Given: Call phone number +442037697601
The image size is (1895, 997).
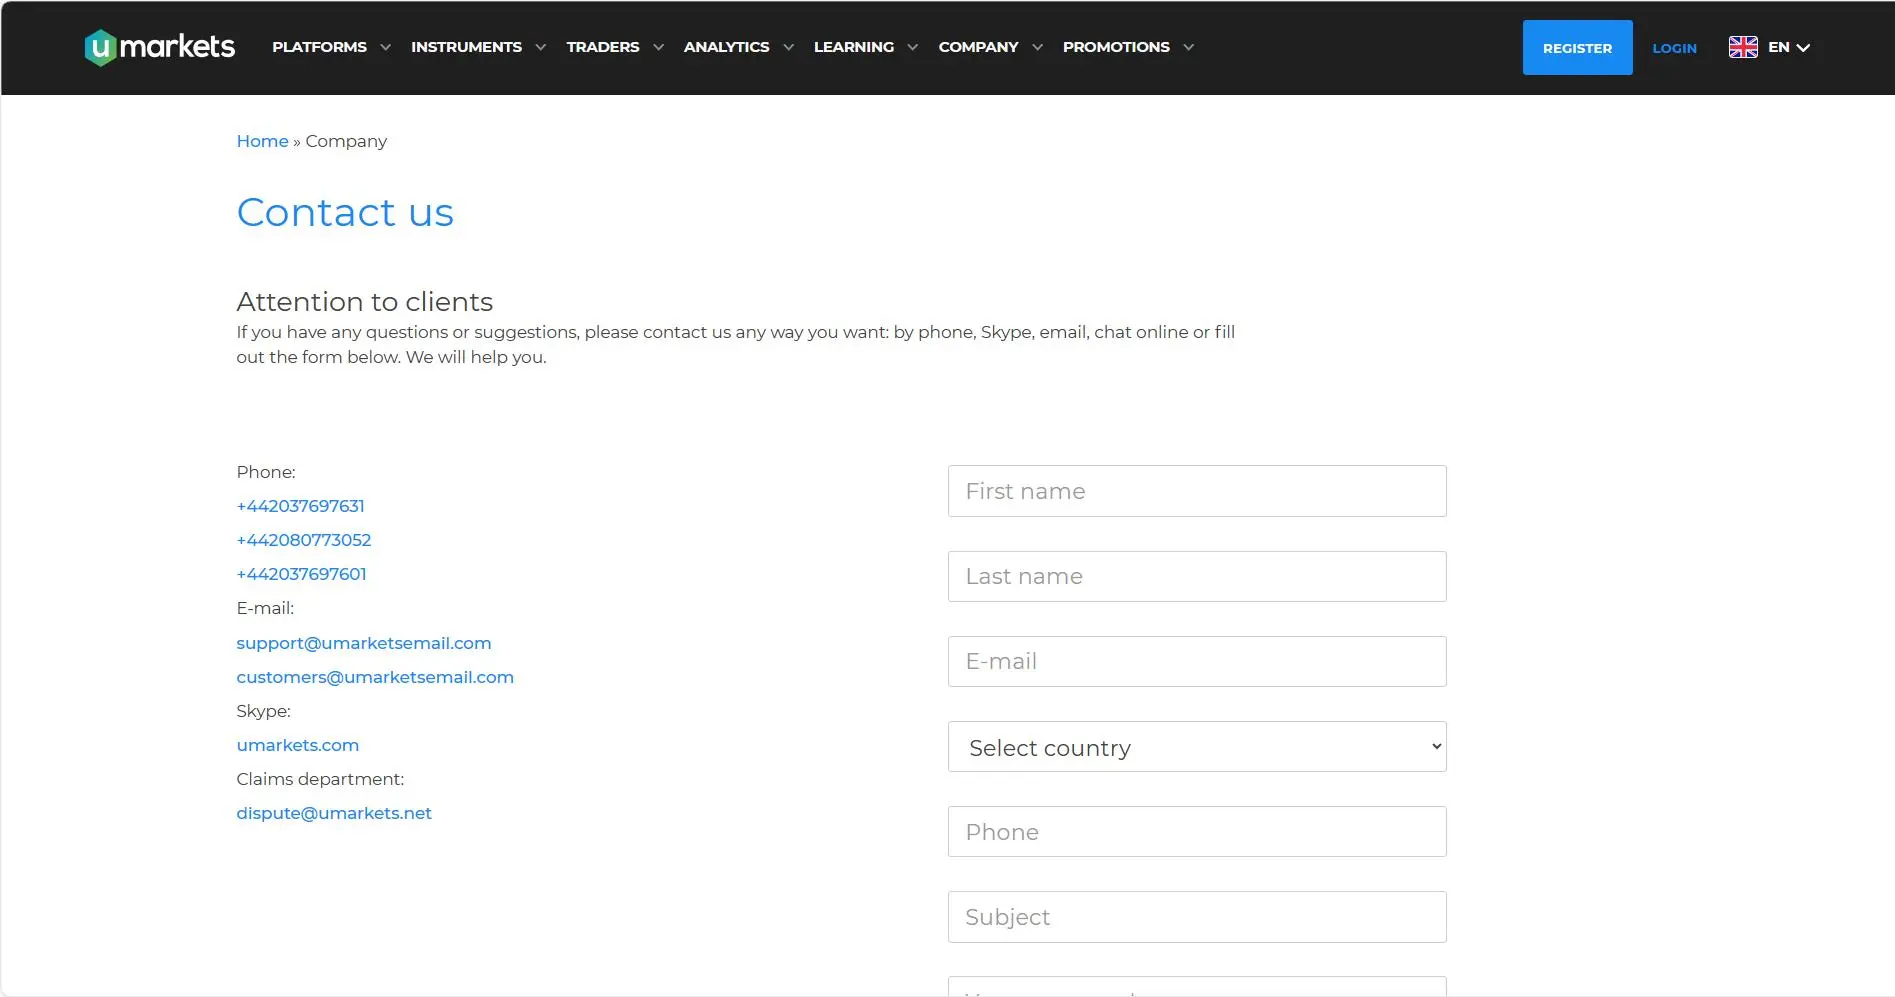Looking at the screenshot, I should coord(301,574).
